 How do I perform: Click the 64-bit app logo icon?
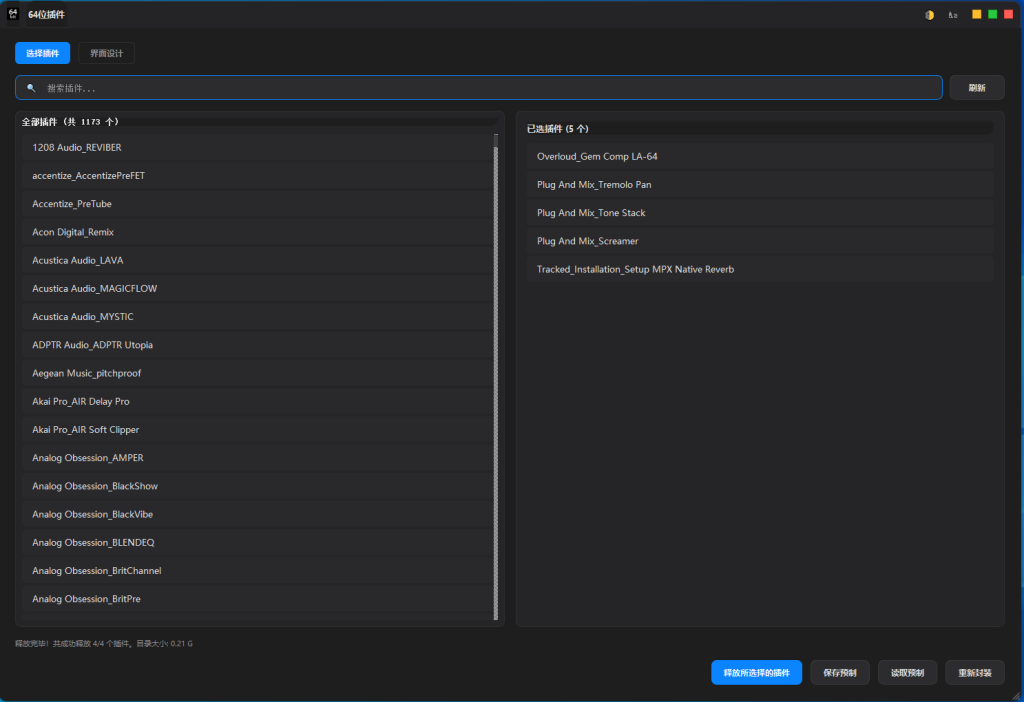click(12, 14)
